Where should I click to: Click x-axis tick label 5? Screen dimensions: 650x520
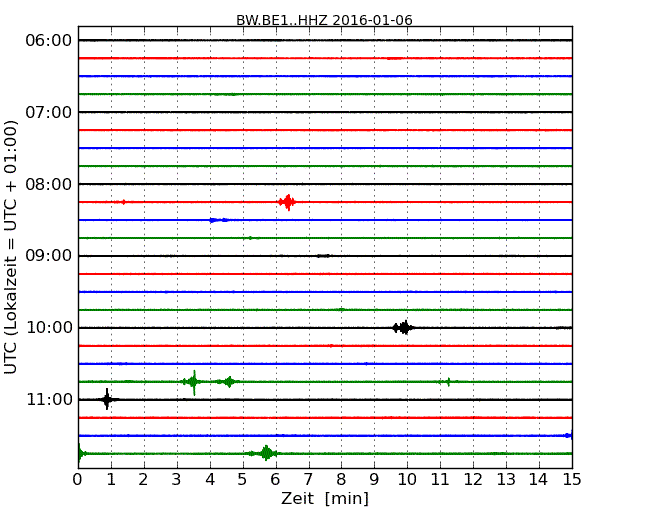pos(242,479)
